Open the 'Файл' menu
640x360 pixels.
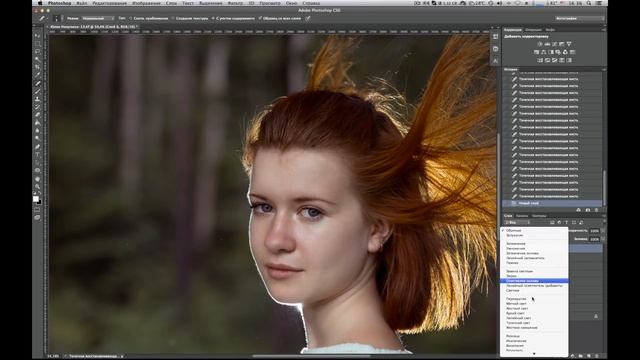click(82, 3)
